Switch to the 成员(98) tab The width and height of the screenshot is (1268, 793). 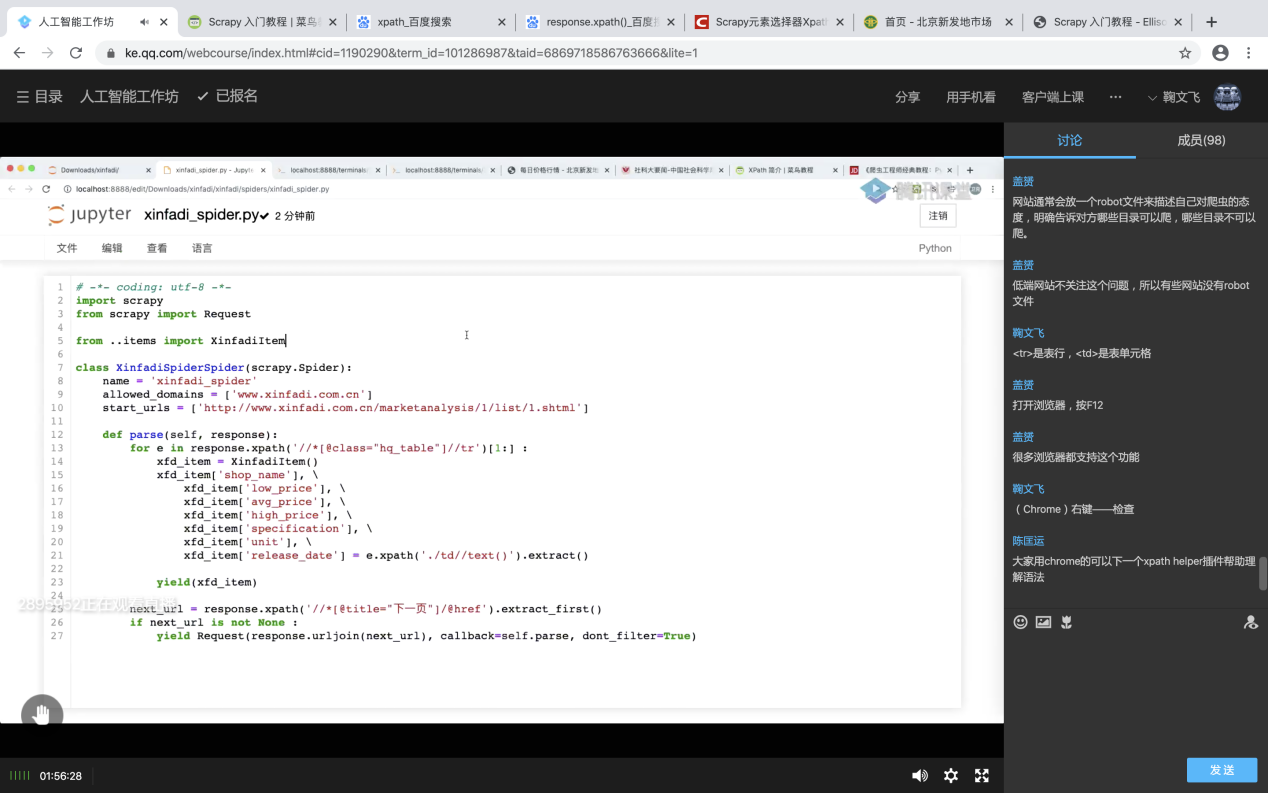click(x=1201, y=141)
